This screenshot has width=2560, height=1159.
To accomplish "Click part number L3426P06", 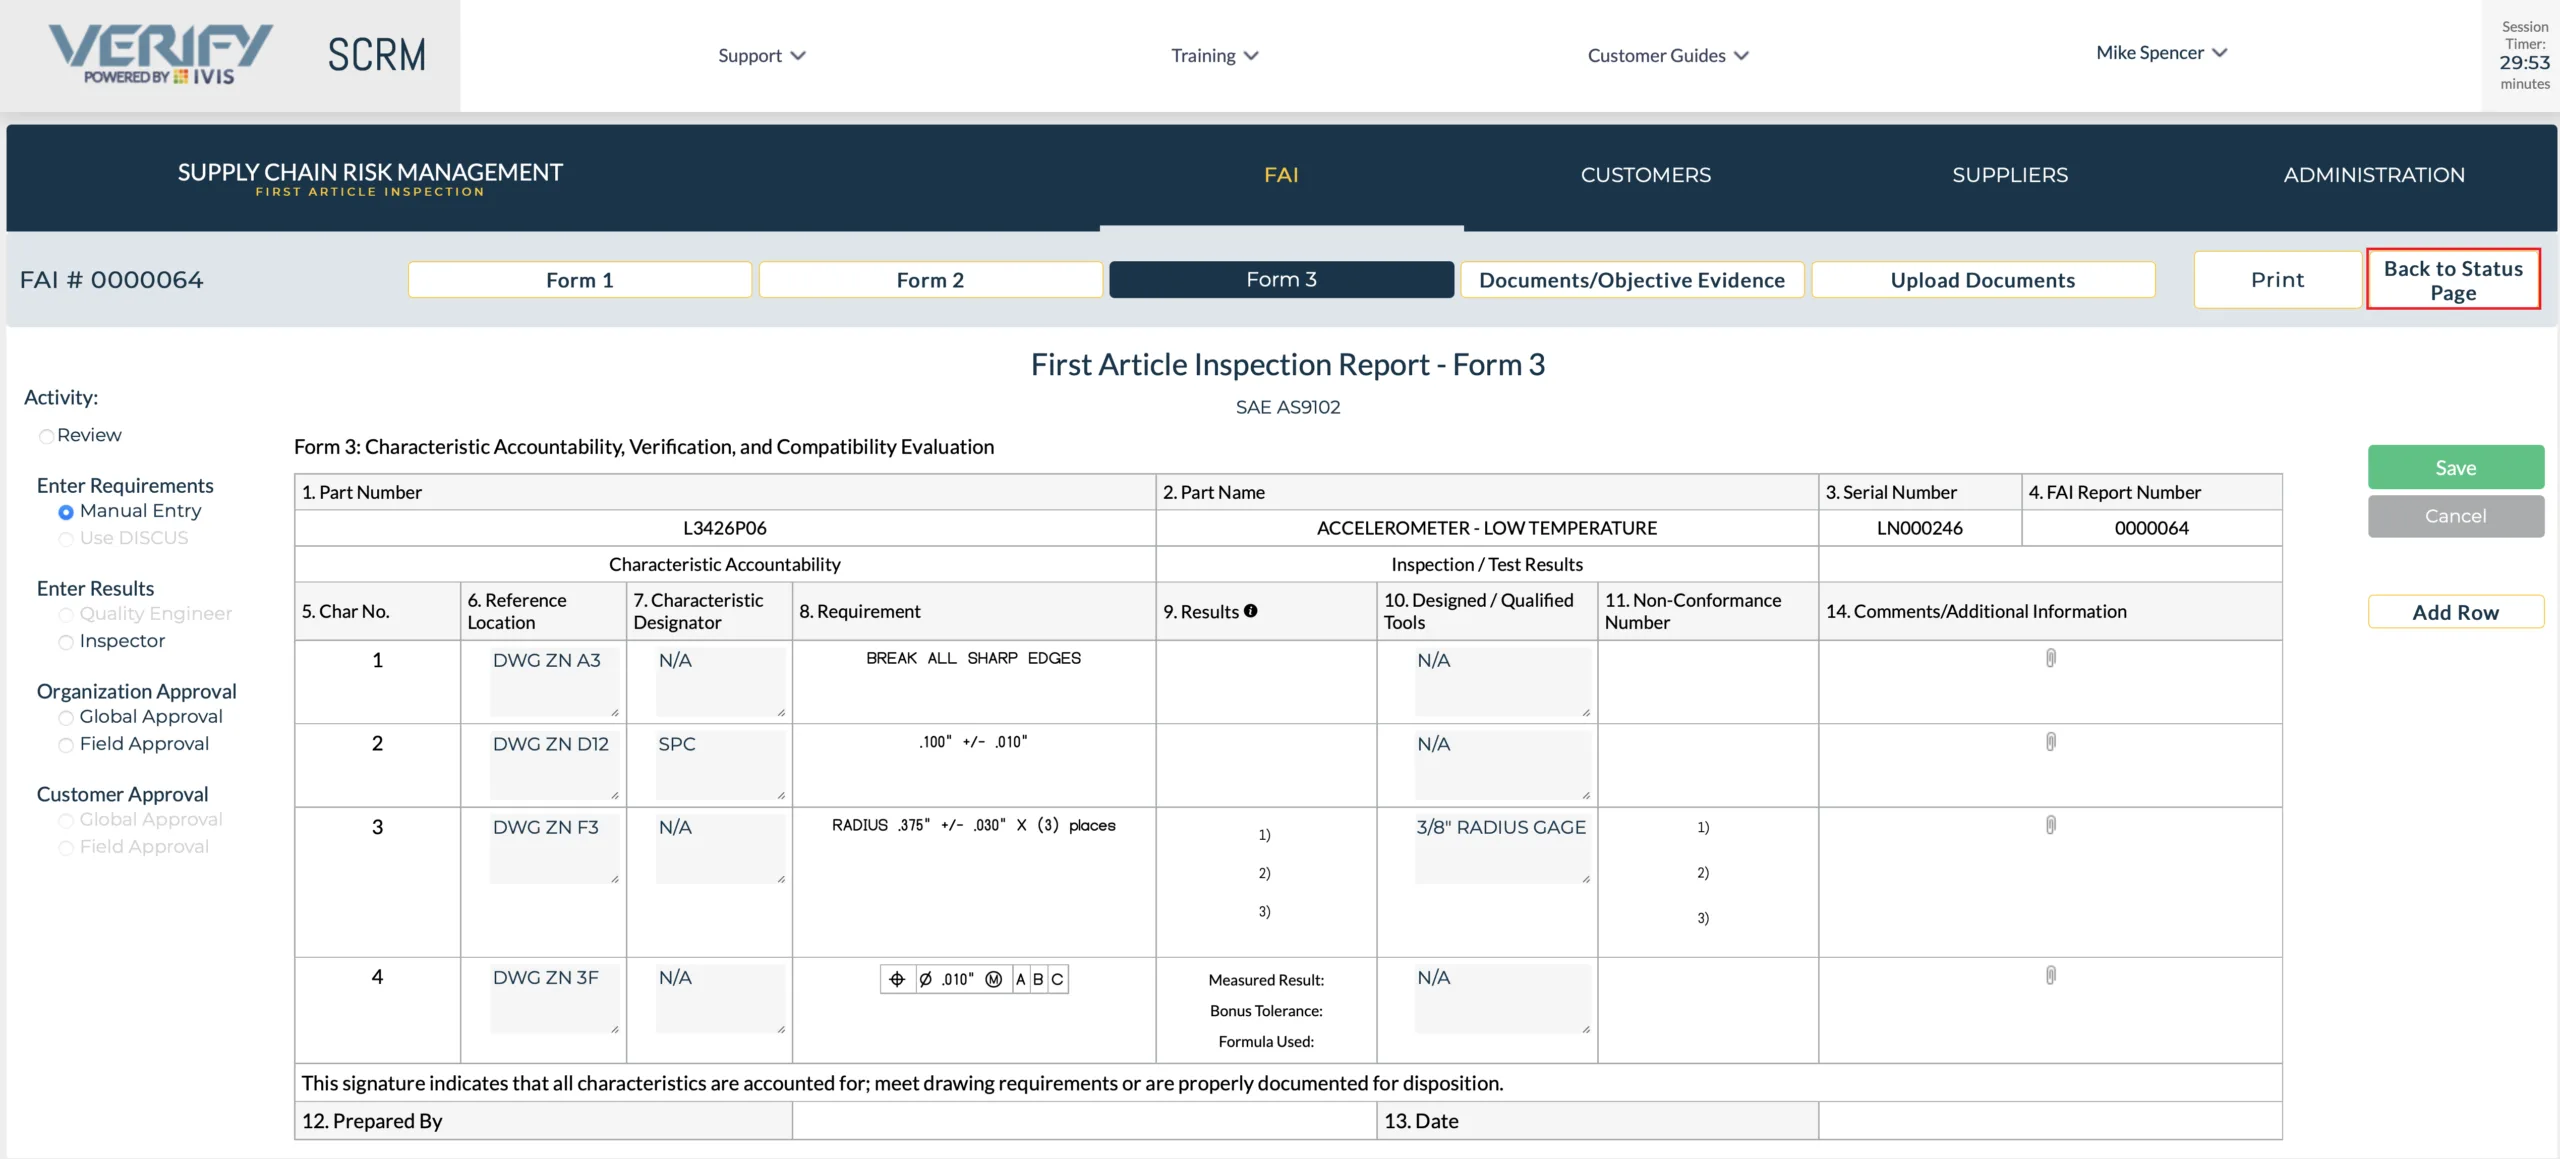I will pos(725,528).
